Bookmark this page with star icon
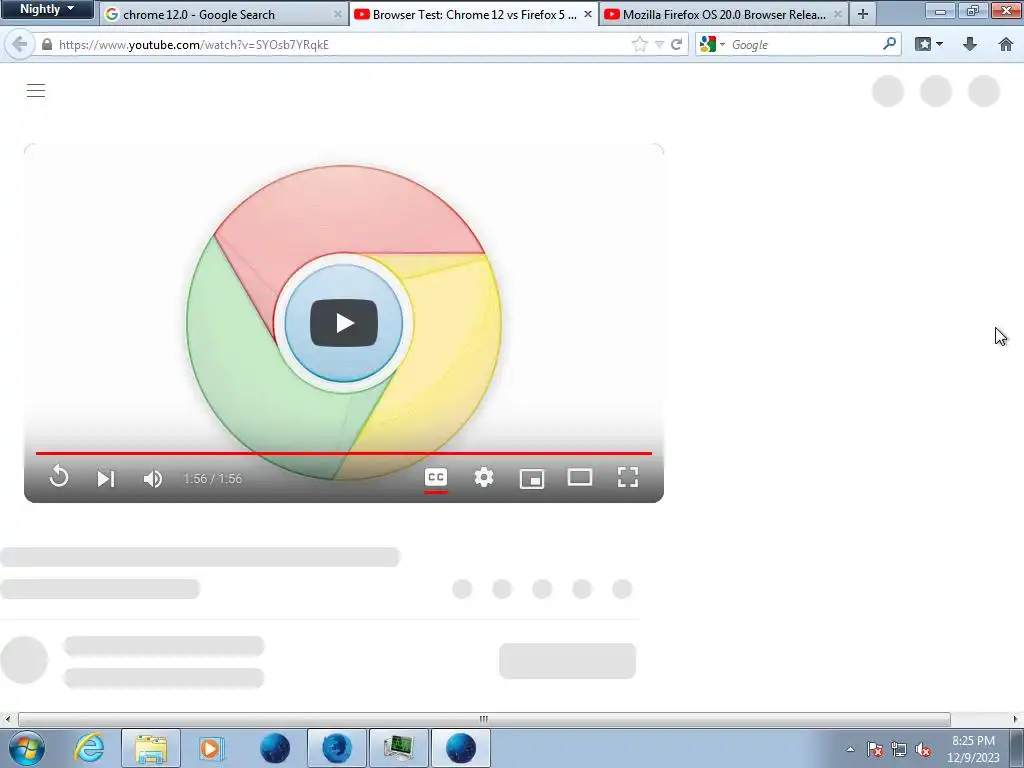The width and height of the screenshot is (1024, 768). (x=639, y=44)
